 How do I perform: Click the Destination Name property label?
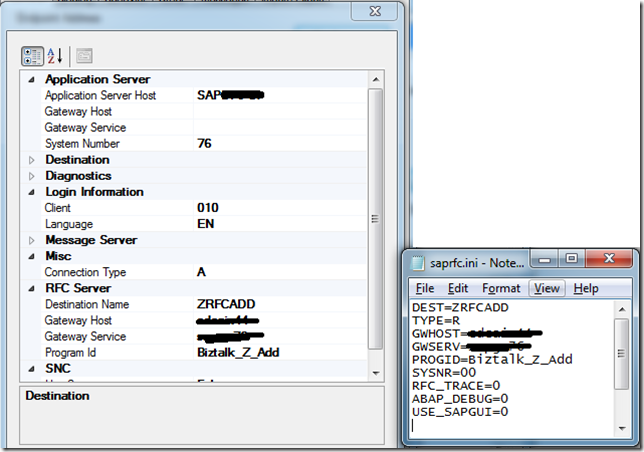(x=87, y=305)
